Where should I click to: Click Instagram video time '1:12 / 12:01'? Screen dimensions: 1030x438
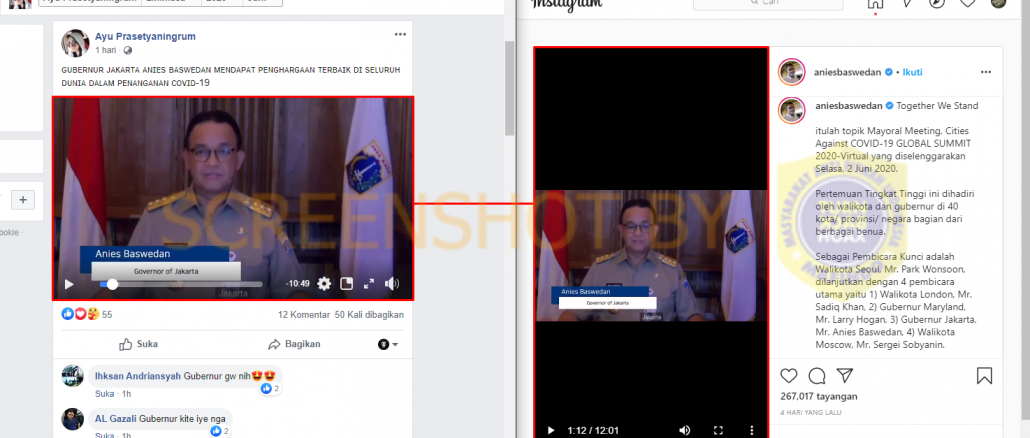point(594,431)
